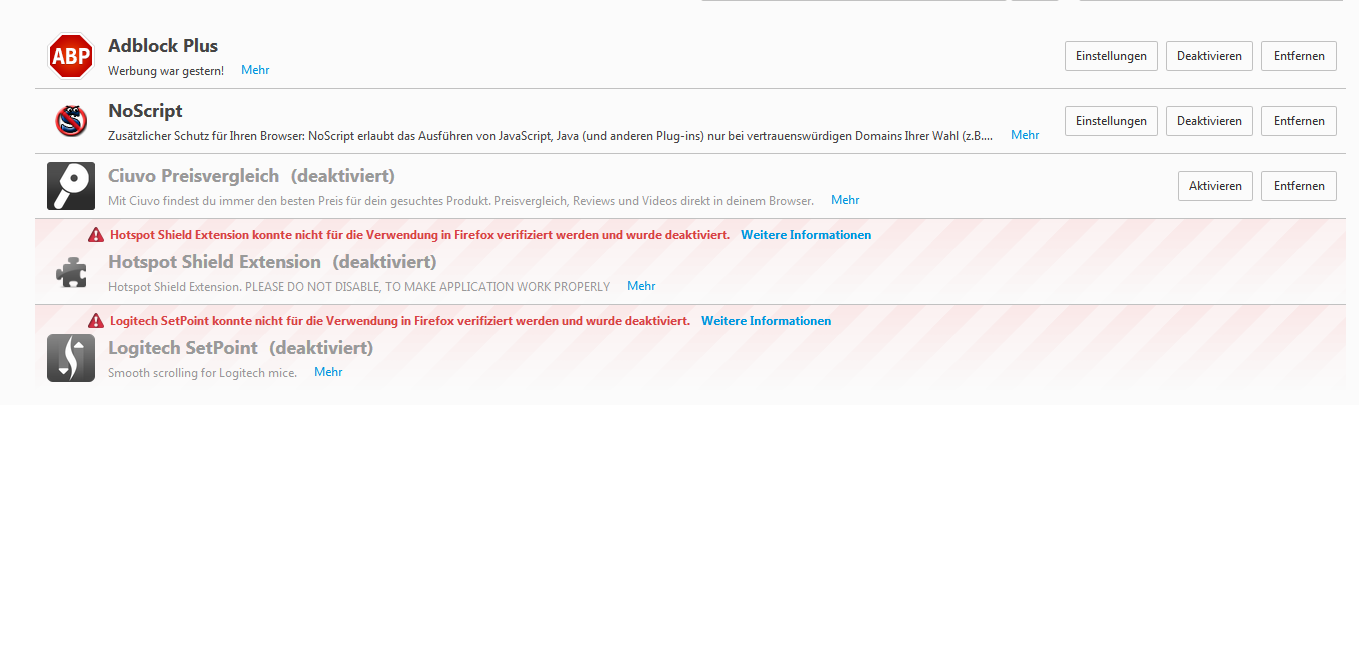Entfernen the Ciuvo Preisvergleich extension
Viewport: 1359px width, 662px height.
tap(1299, 186)
